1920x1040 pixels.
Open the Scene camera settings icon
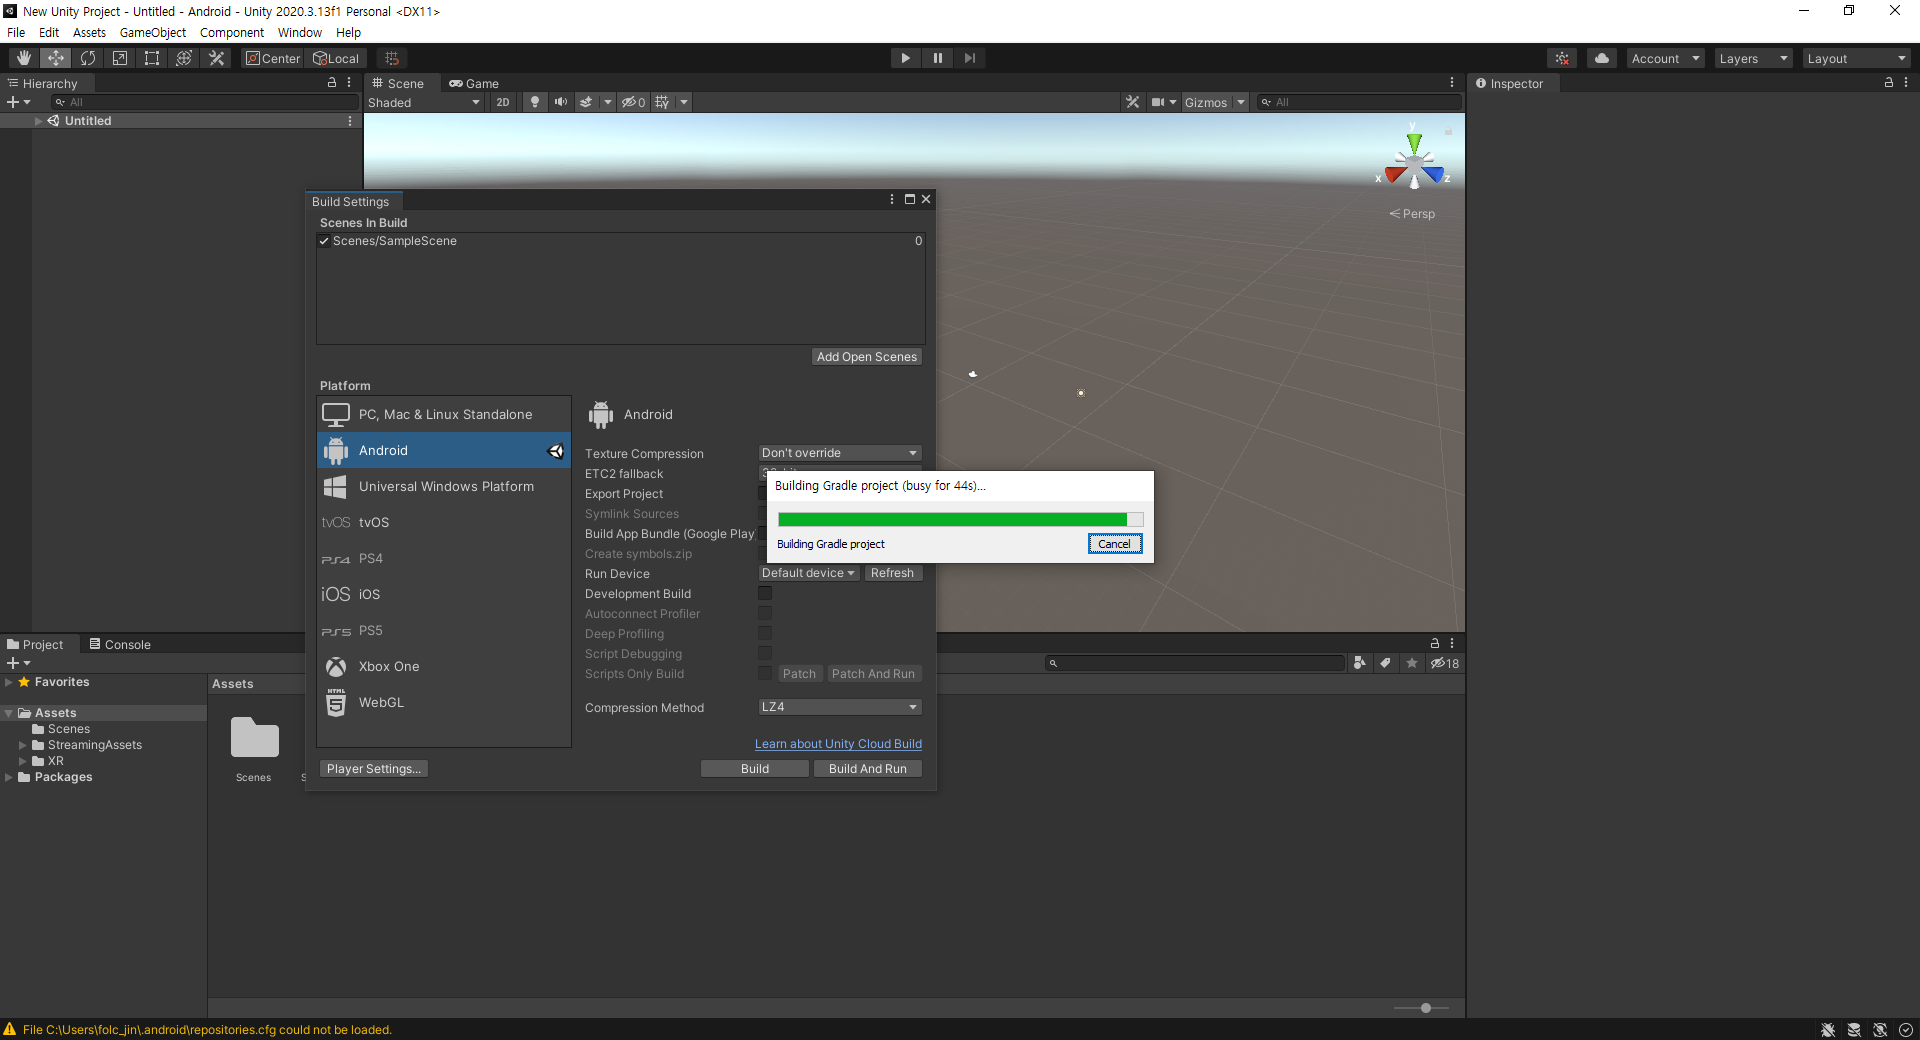(x=1157, y=102)
